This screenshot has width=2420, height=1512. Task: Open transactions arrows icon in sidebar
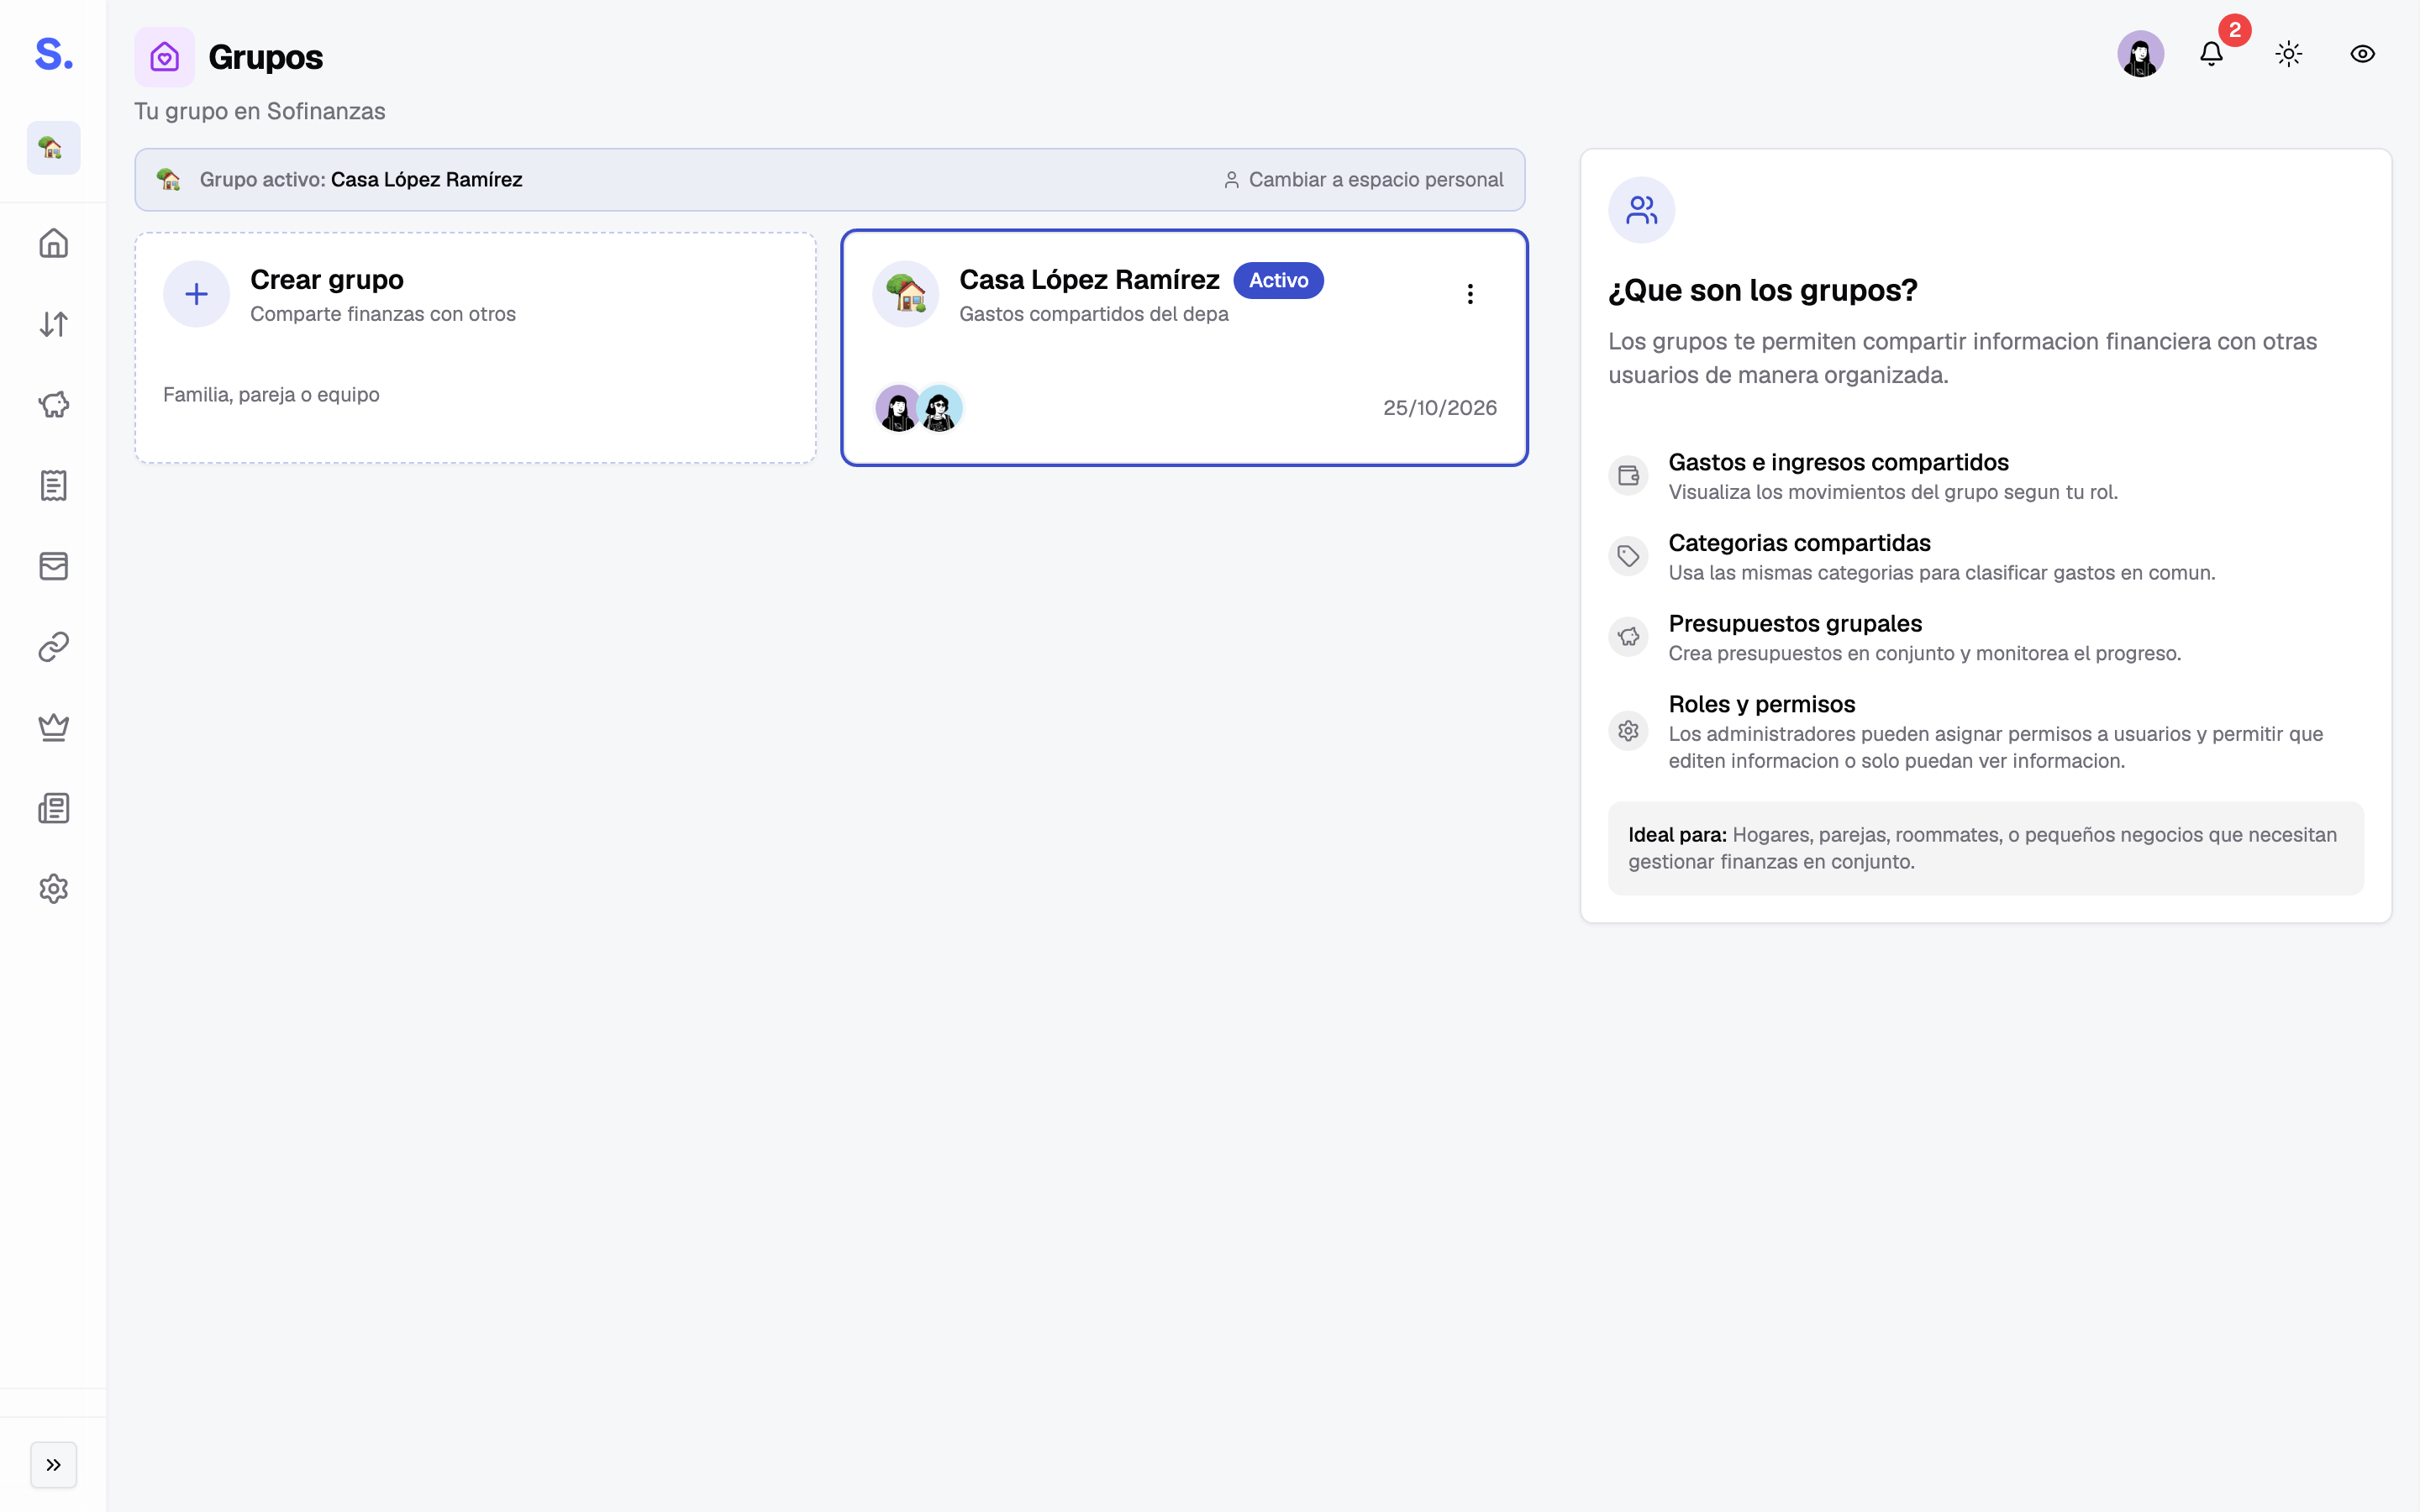pos(53,324)
